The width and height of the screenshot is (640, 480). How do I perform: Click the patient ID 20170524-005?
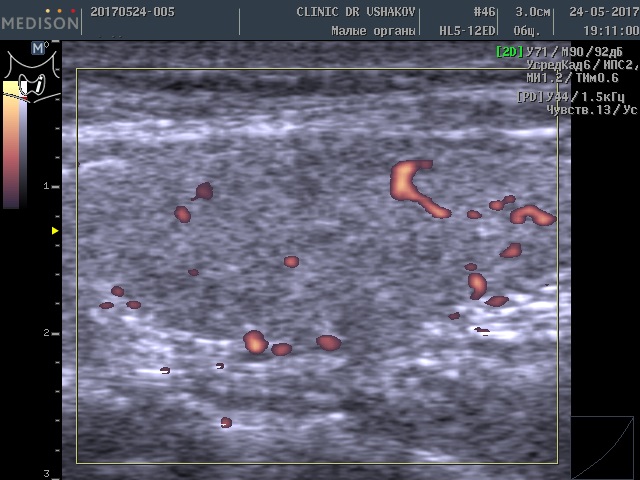pyautogui.click(x=132, y=12)
